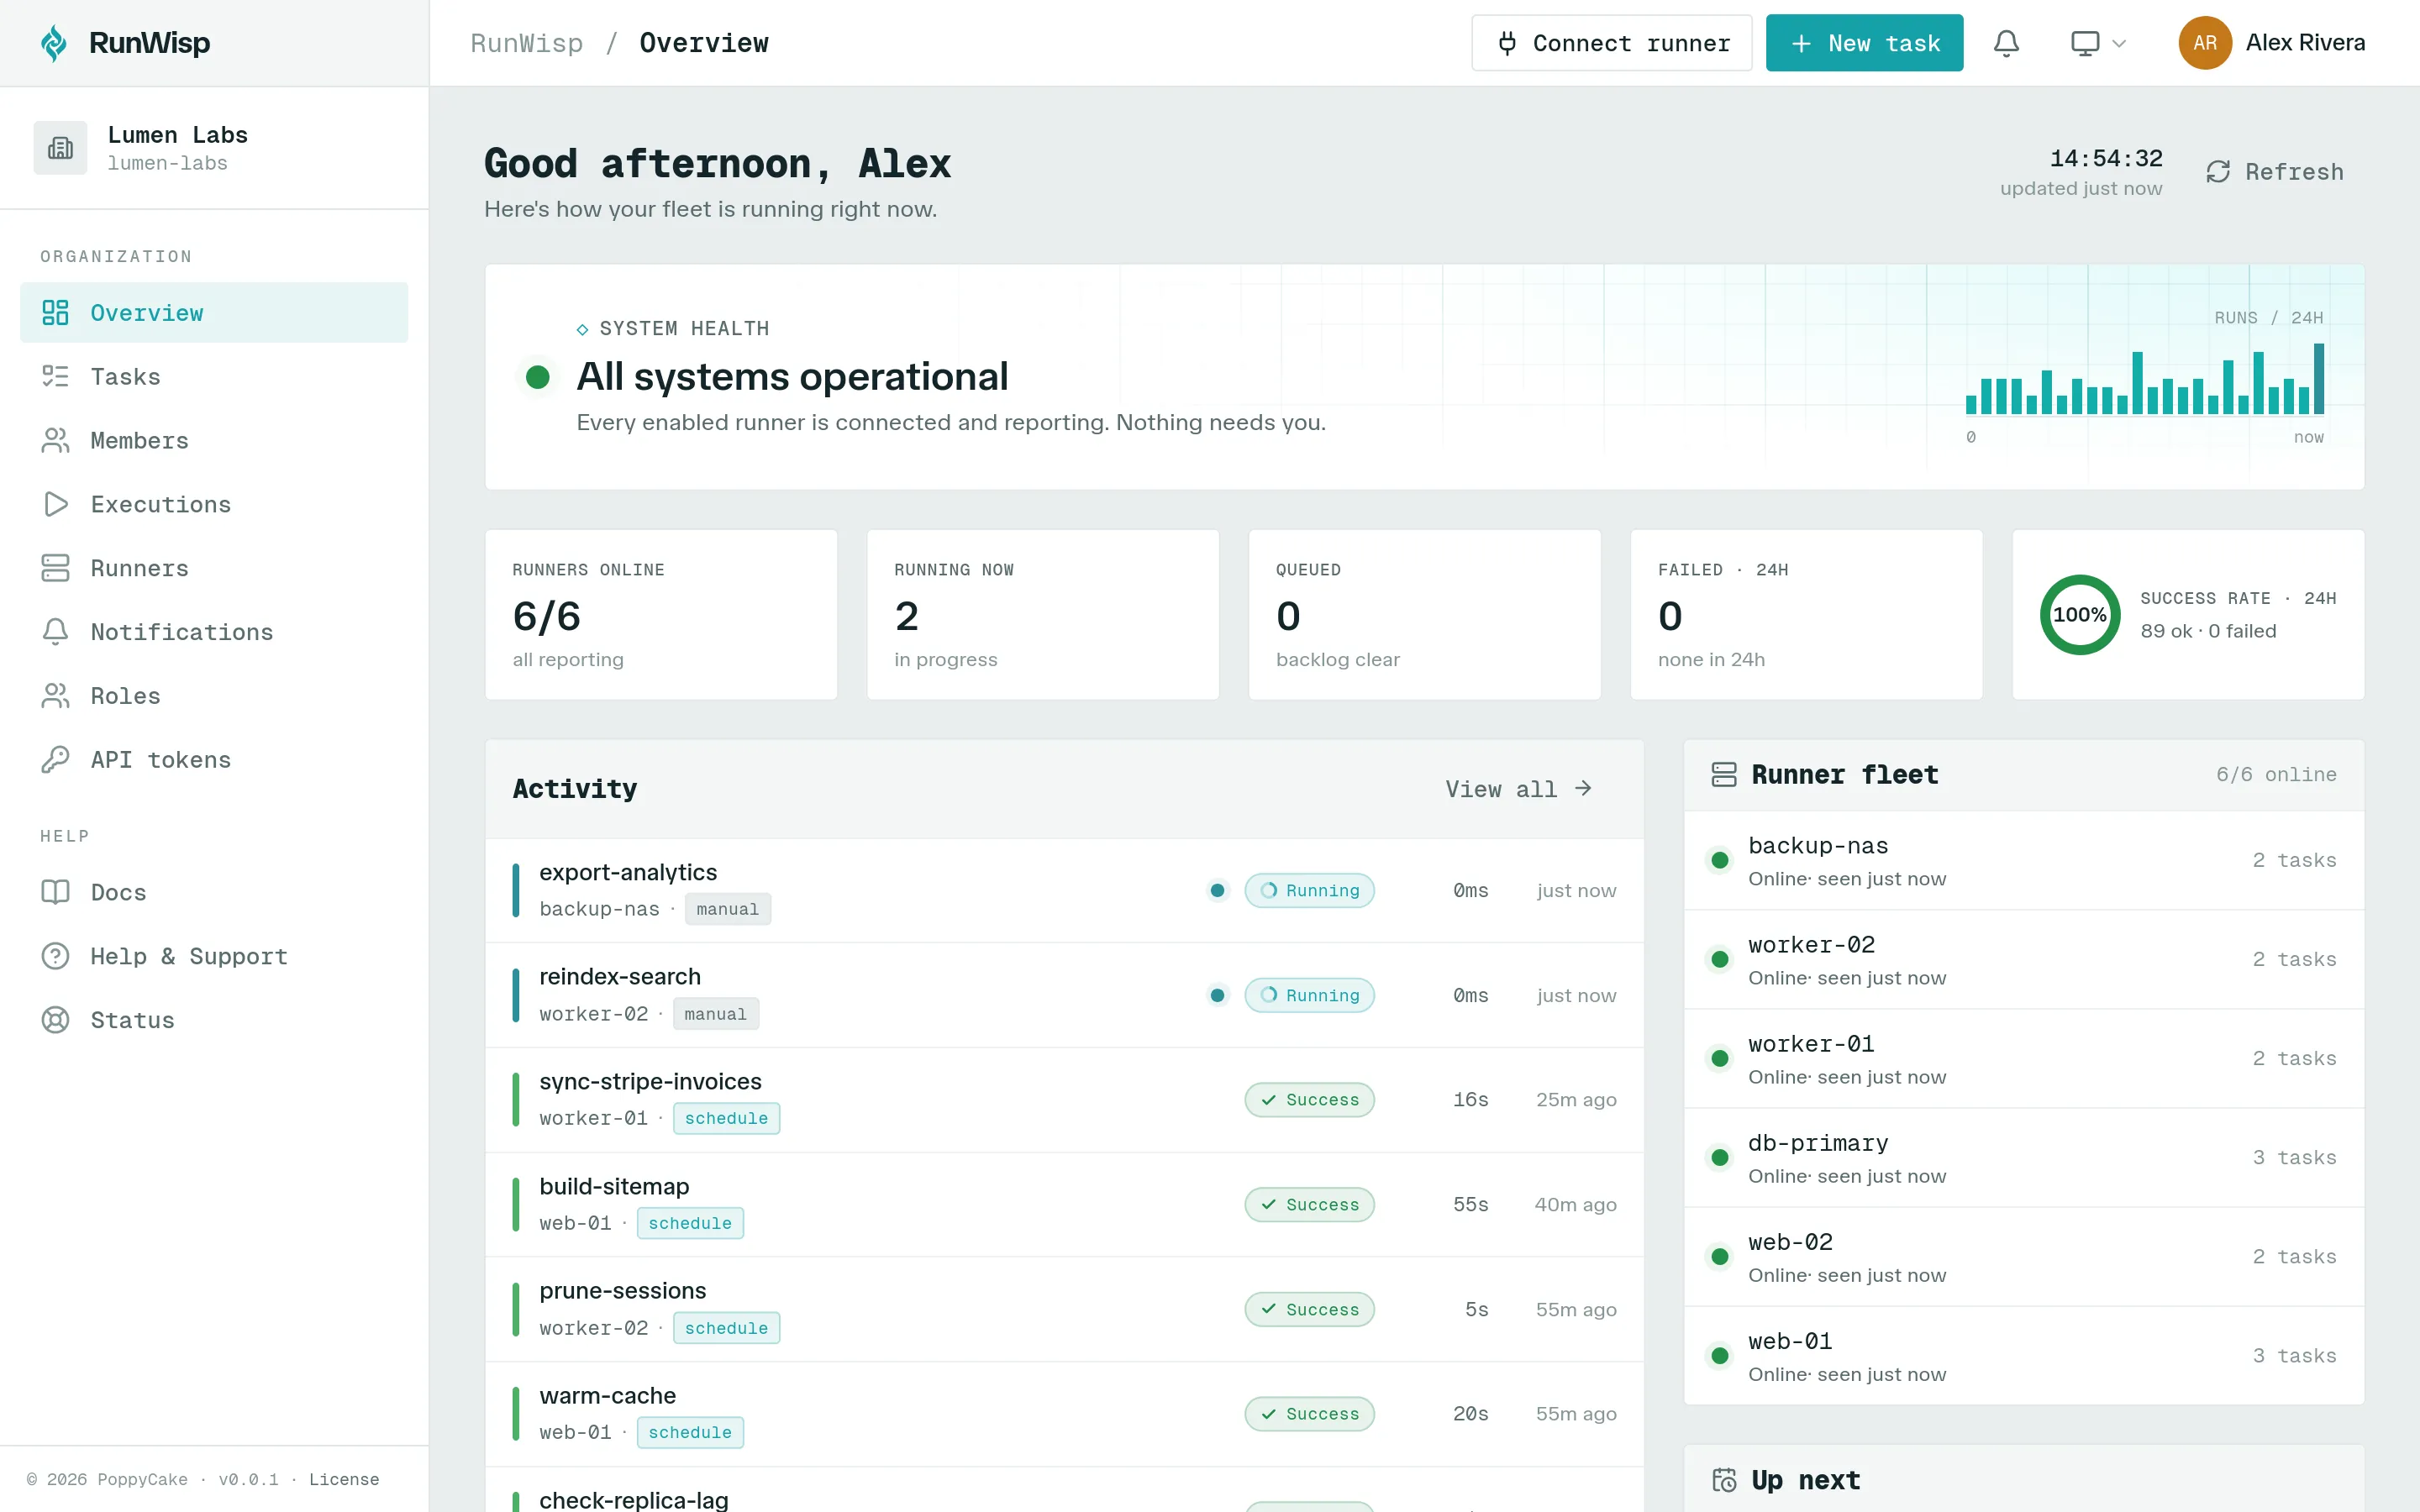This screenshot has width=2420, height=1512.
Task: Open the export-analytics activity row
Action: pos(1064,890)
